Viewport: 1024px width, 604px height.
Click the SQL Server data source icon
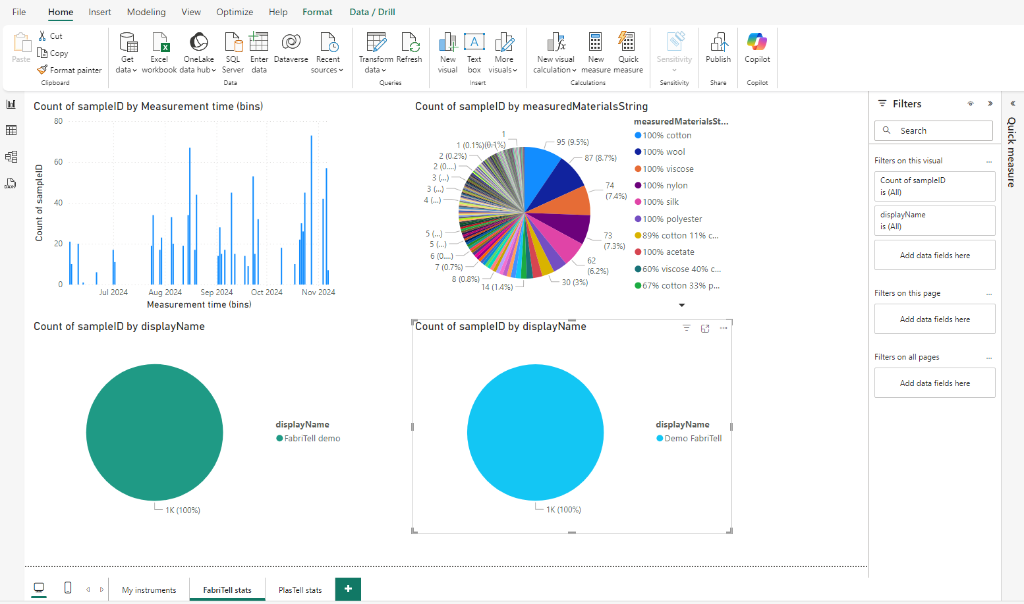tap(233, 42)
